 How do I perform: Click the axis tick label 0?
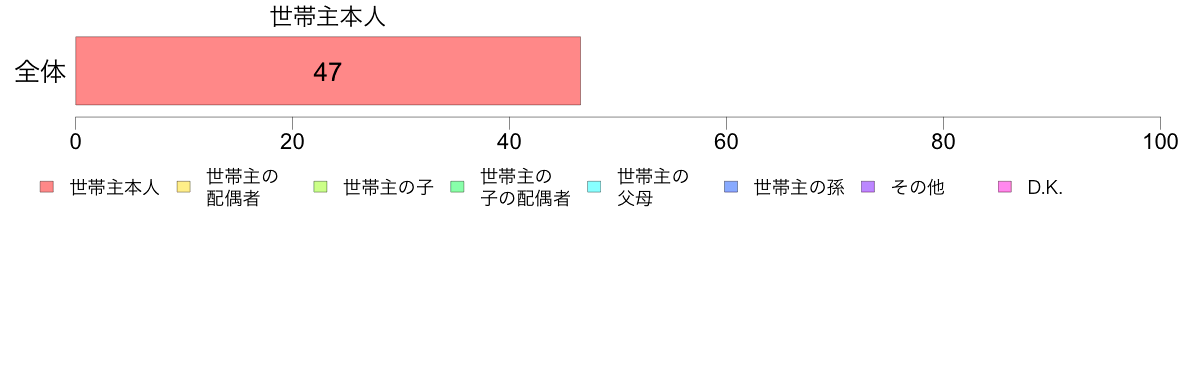tap(76, 142)
